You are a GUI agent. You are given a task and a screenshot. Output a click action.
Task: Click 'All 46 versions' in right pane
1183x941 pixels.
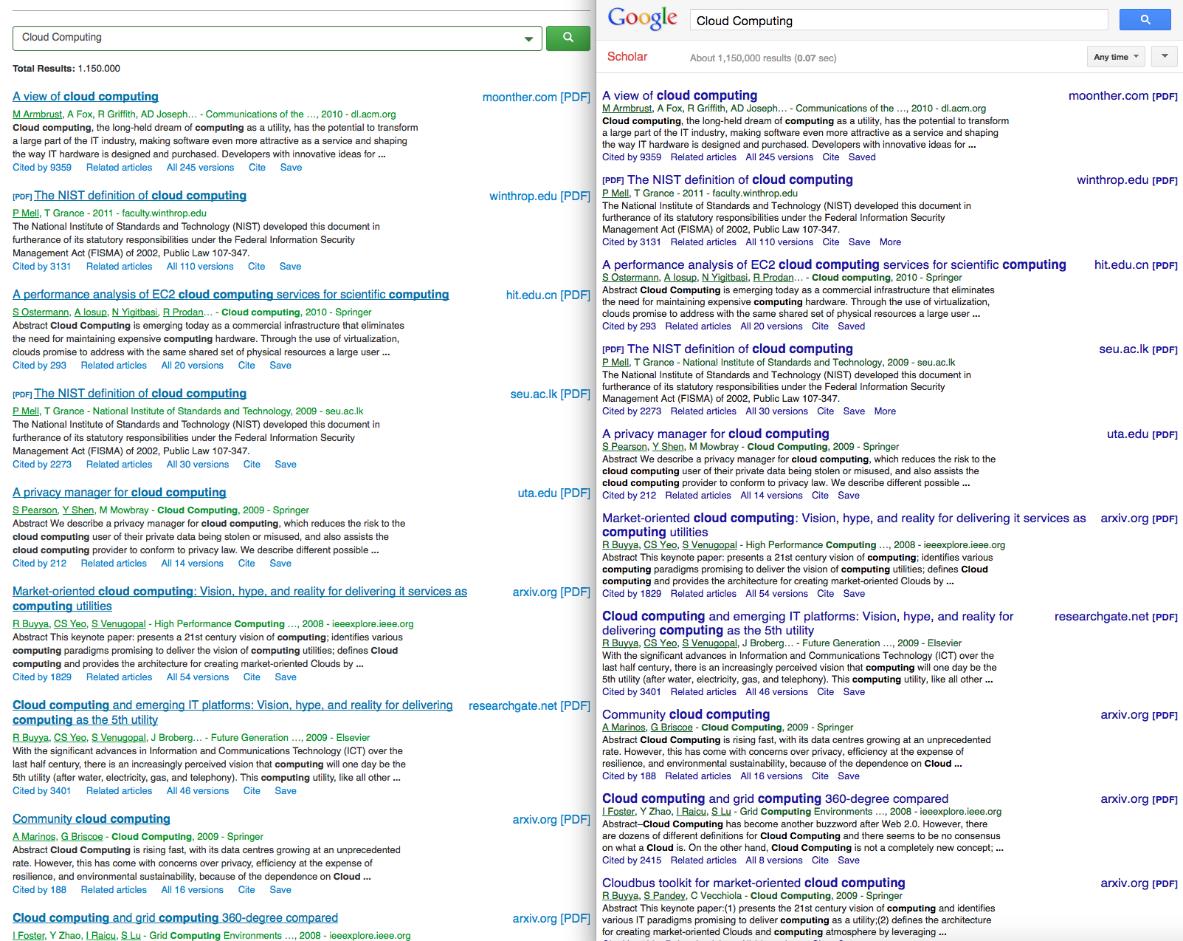776,692
